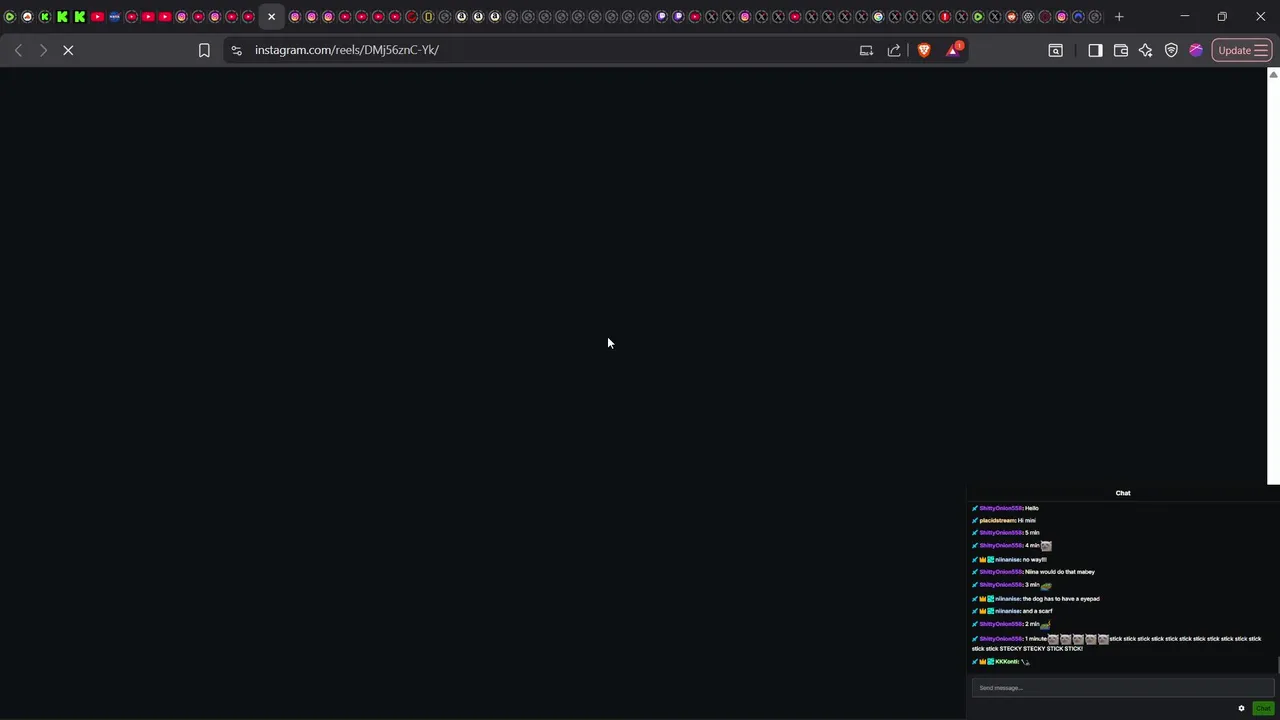The height and width of the screenshot is (720, 1280).
Task: Click the page scrollbar up arrow
Action: (1273, 75)
